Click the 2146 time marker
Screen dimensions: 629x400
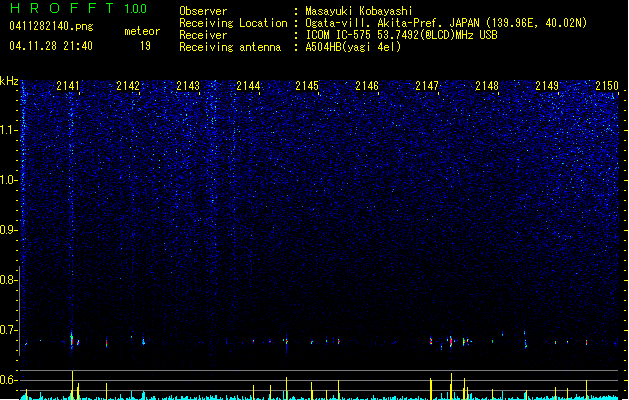click(367, 86)
